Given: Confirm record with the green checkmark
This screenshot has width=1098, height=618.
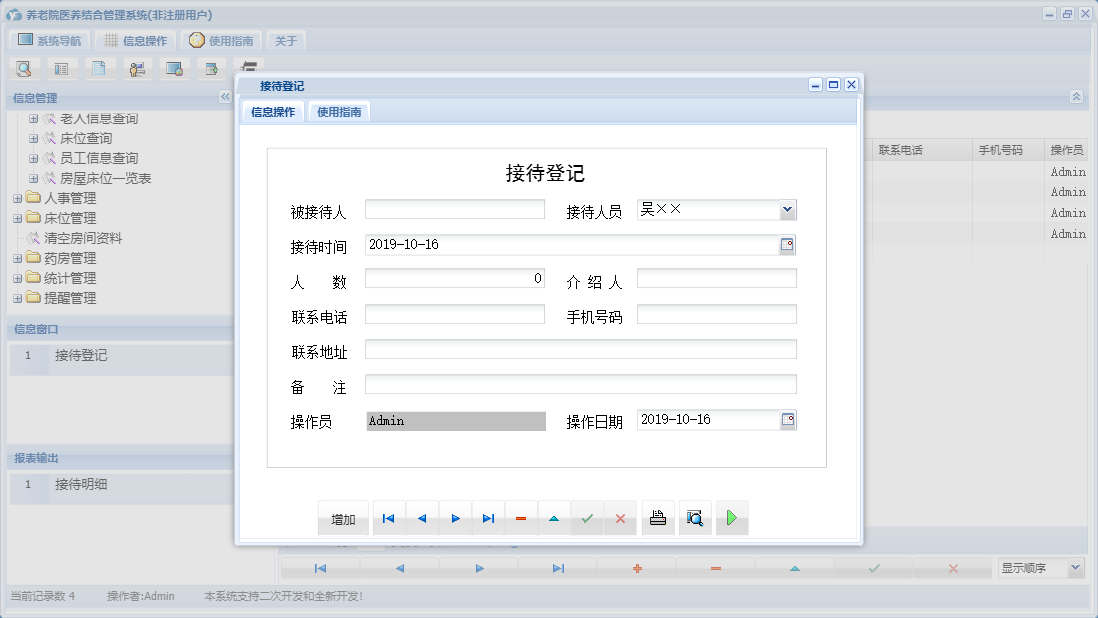Looking at the screenshot, I should (586, 517).
